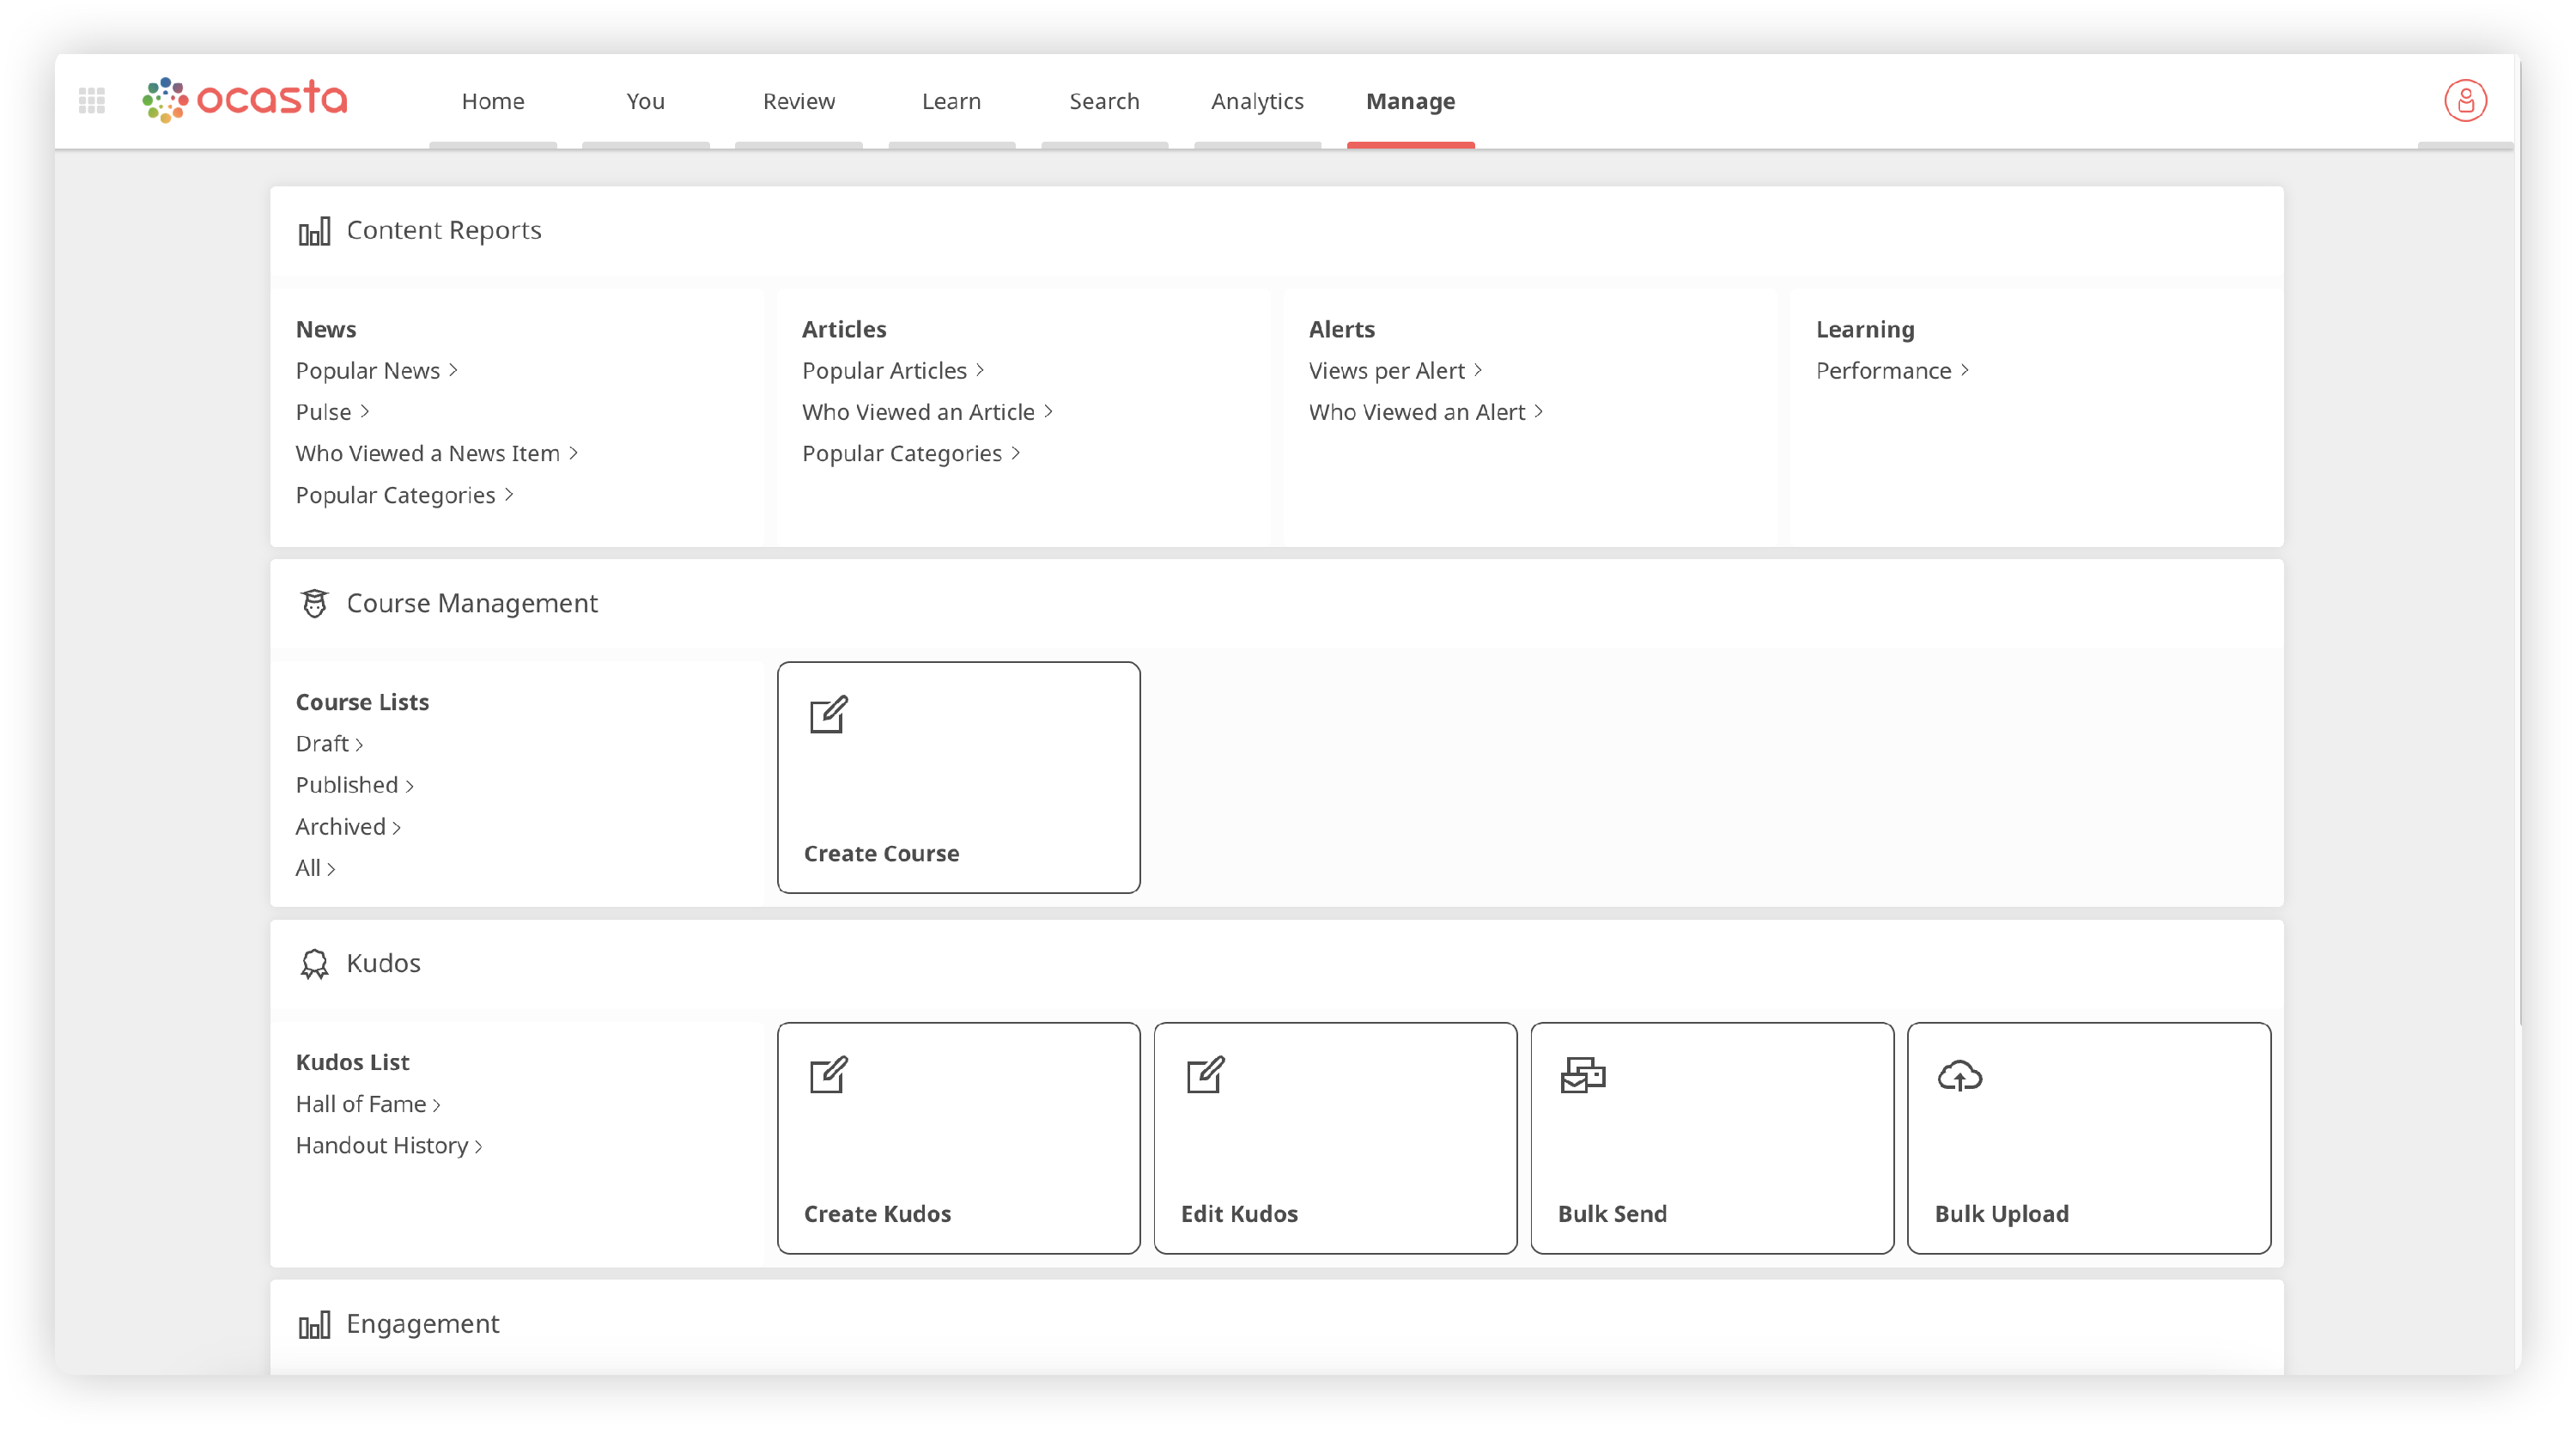Click the Edit Kudos pencil icon
Image resolution: width=2576 pixels, height=1429 pixels.
(x=1205, y=1075)
